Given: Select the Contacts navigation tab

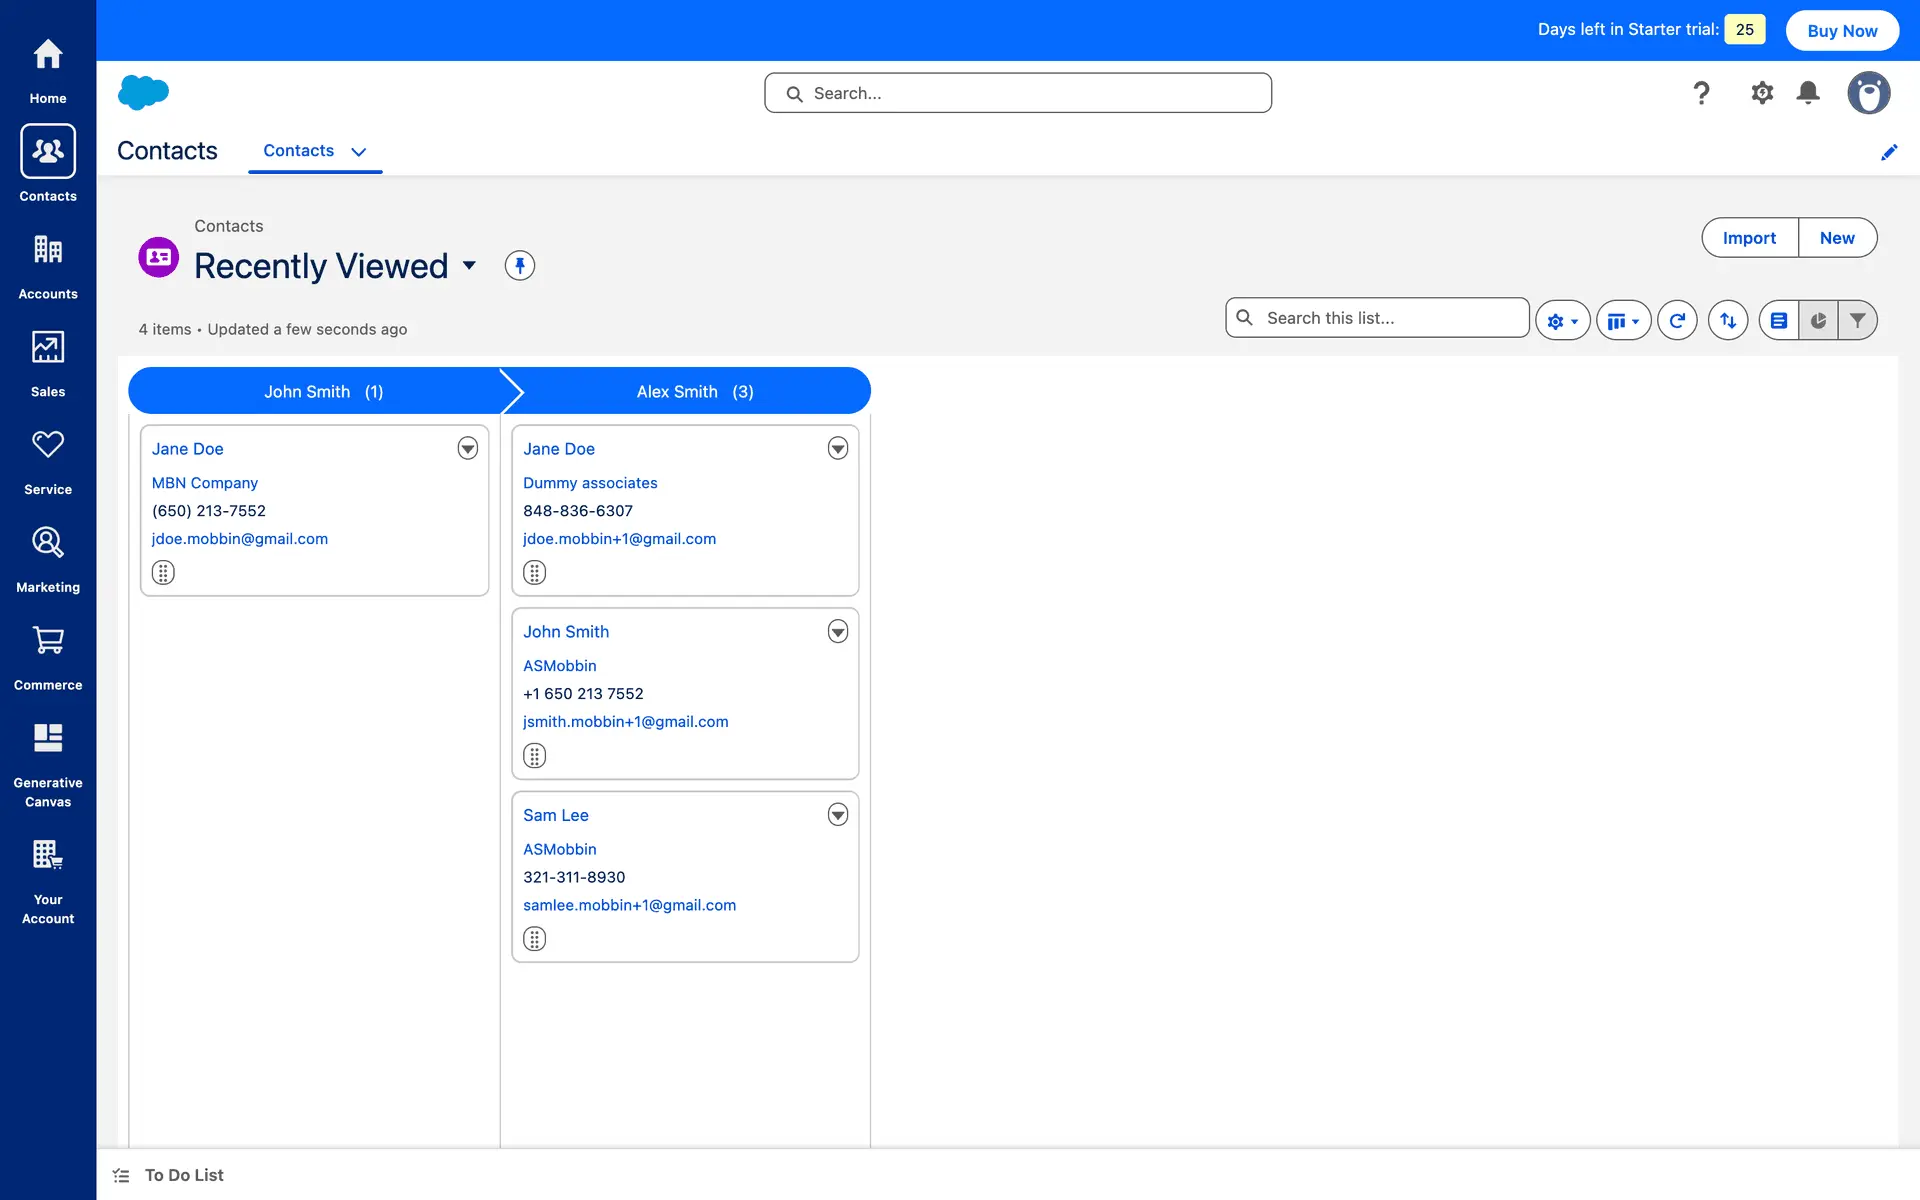Looking at the screenshot, I should pyautogui.click(x=299, y=151).
